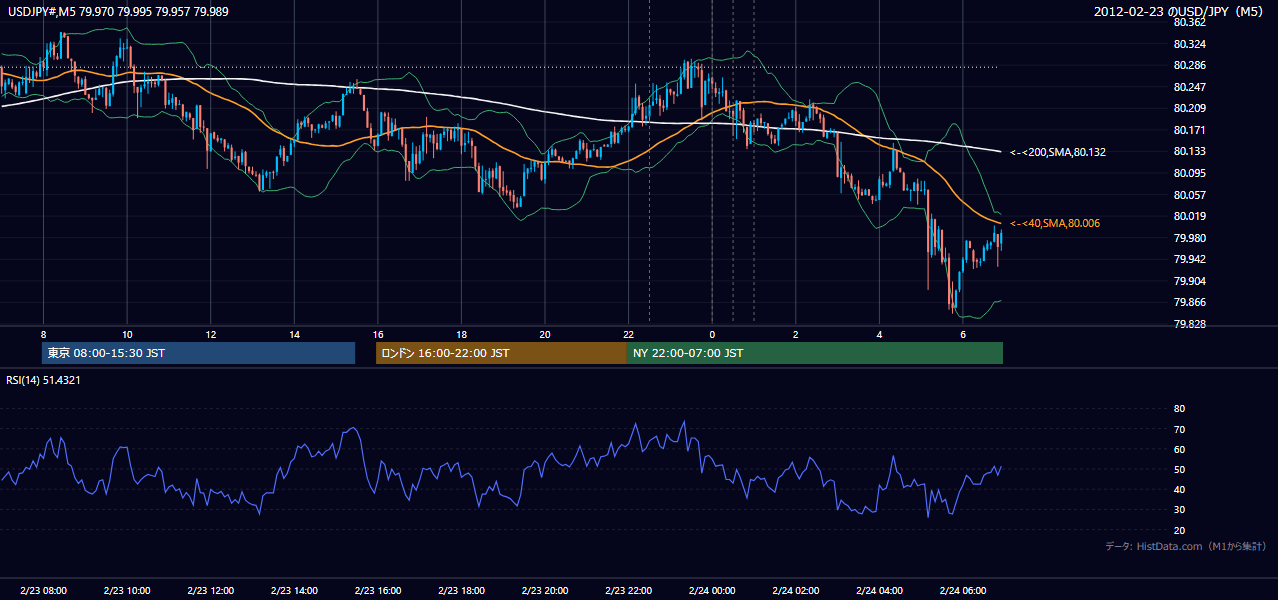Select the 200 SMA label reading 80.132

point(1057,152)
